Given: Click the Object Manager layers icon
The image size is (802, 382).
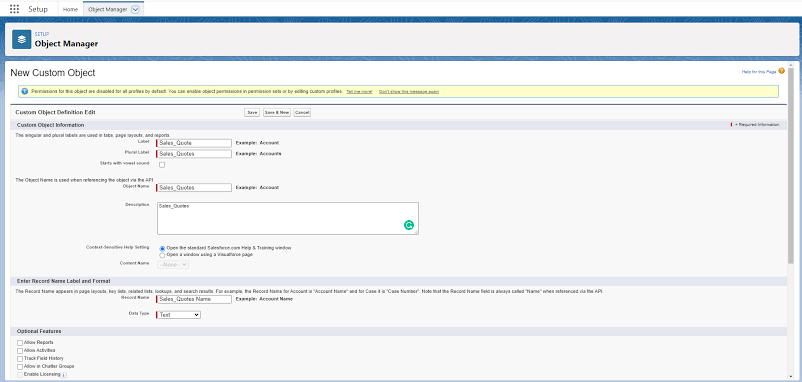Looking at the screenshot, I should click(21, 39).
